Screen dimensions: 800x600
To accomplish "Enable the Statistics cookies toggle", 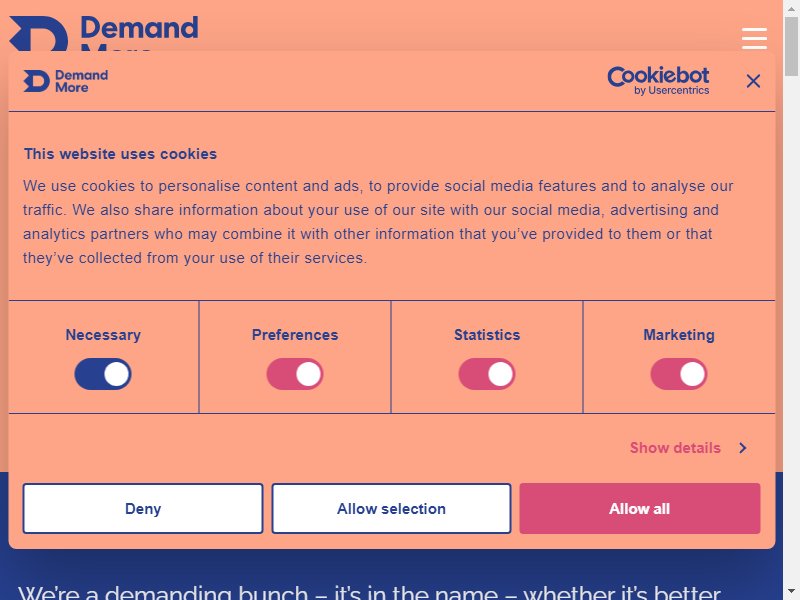I will pyautogui.click(x=487, y=374).
